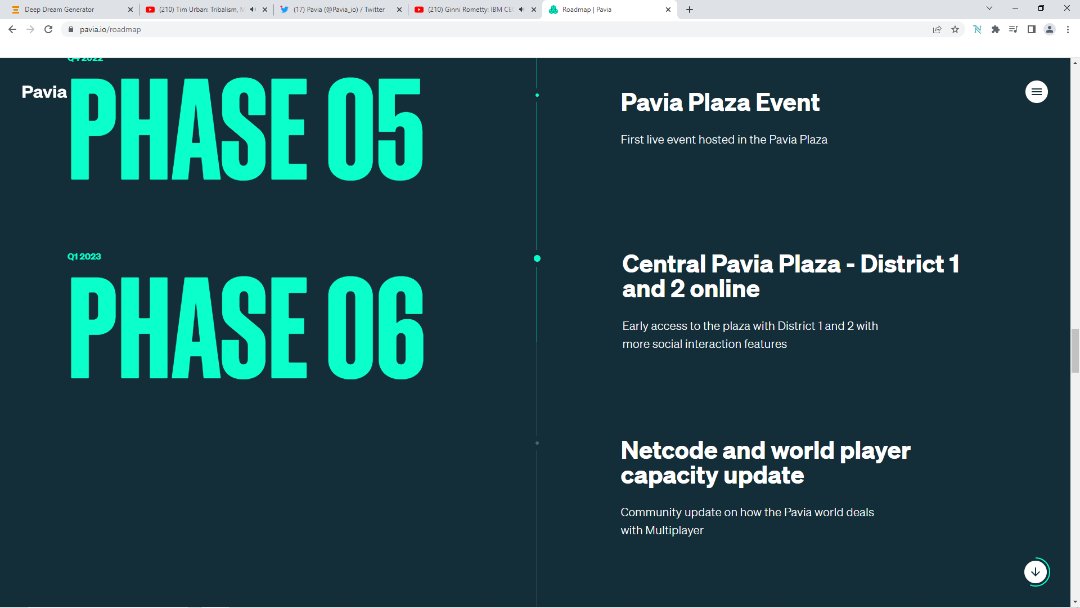Go back to previous page
This screenshot has width=1080, height=608.
12,29
